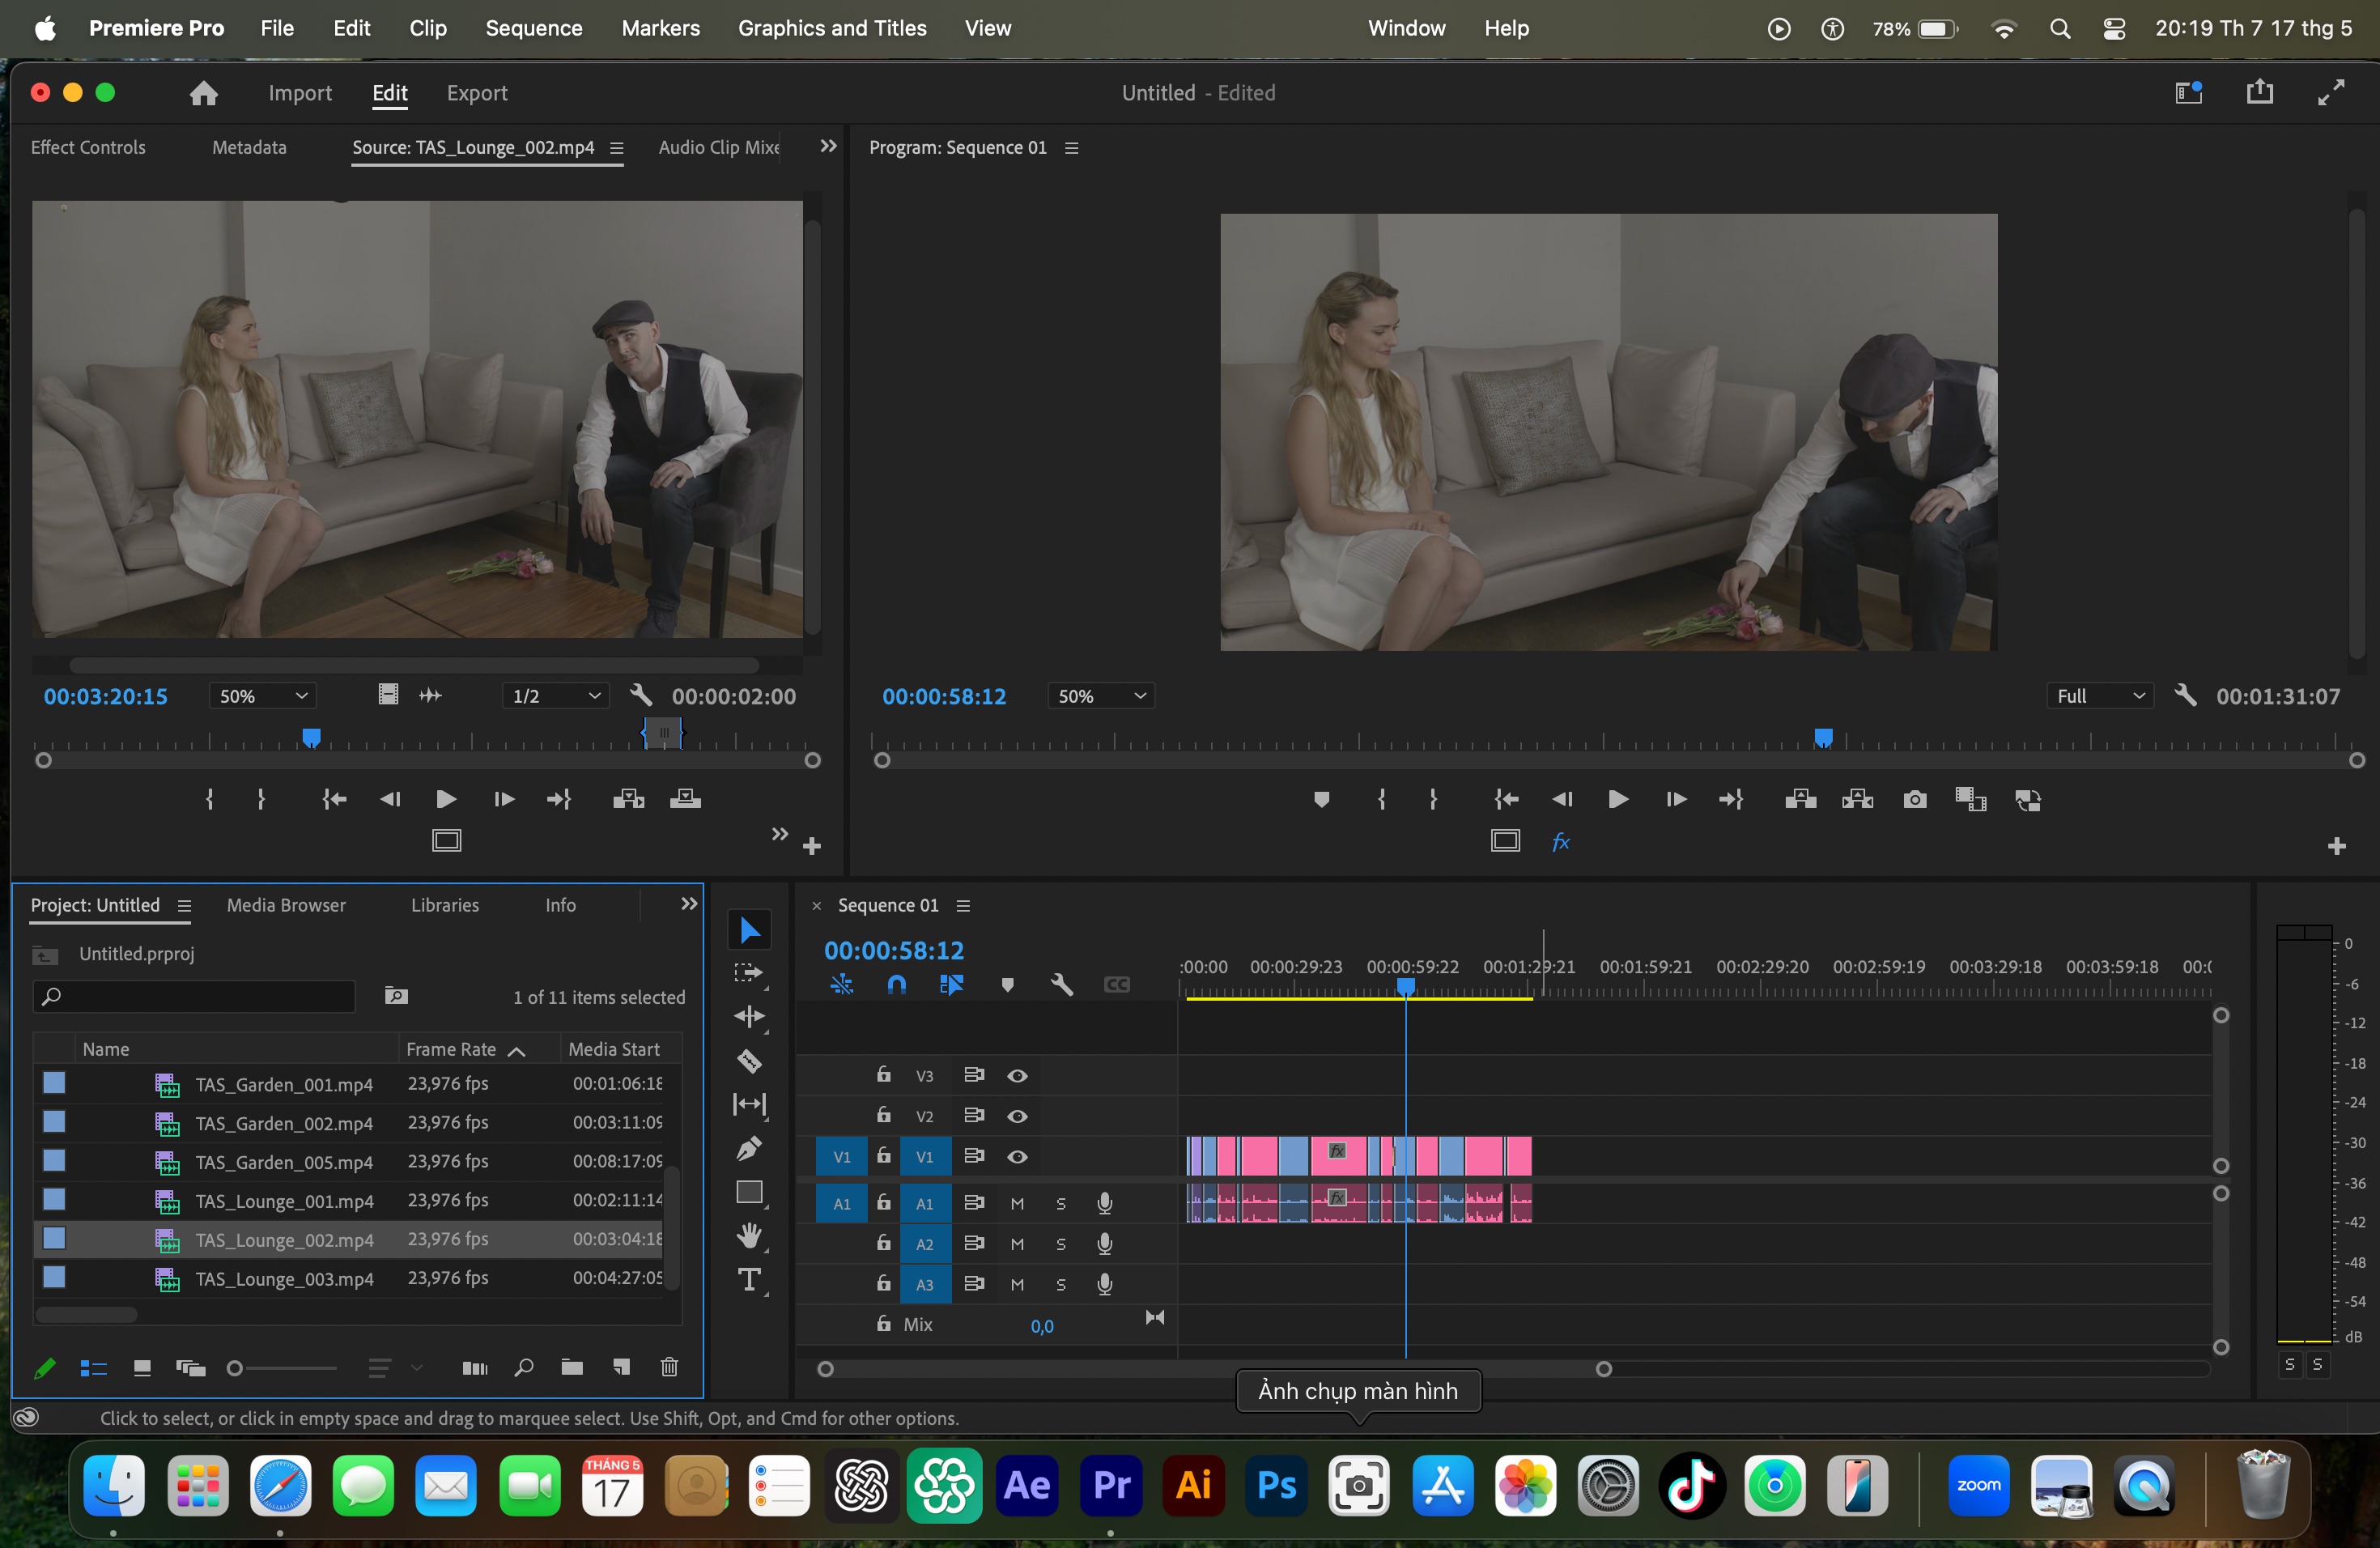
Task: Open Program playback resolution Full dropdown
Action: (x=2100, y=696)
